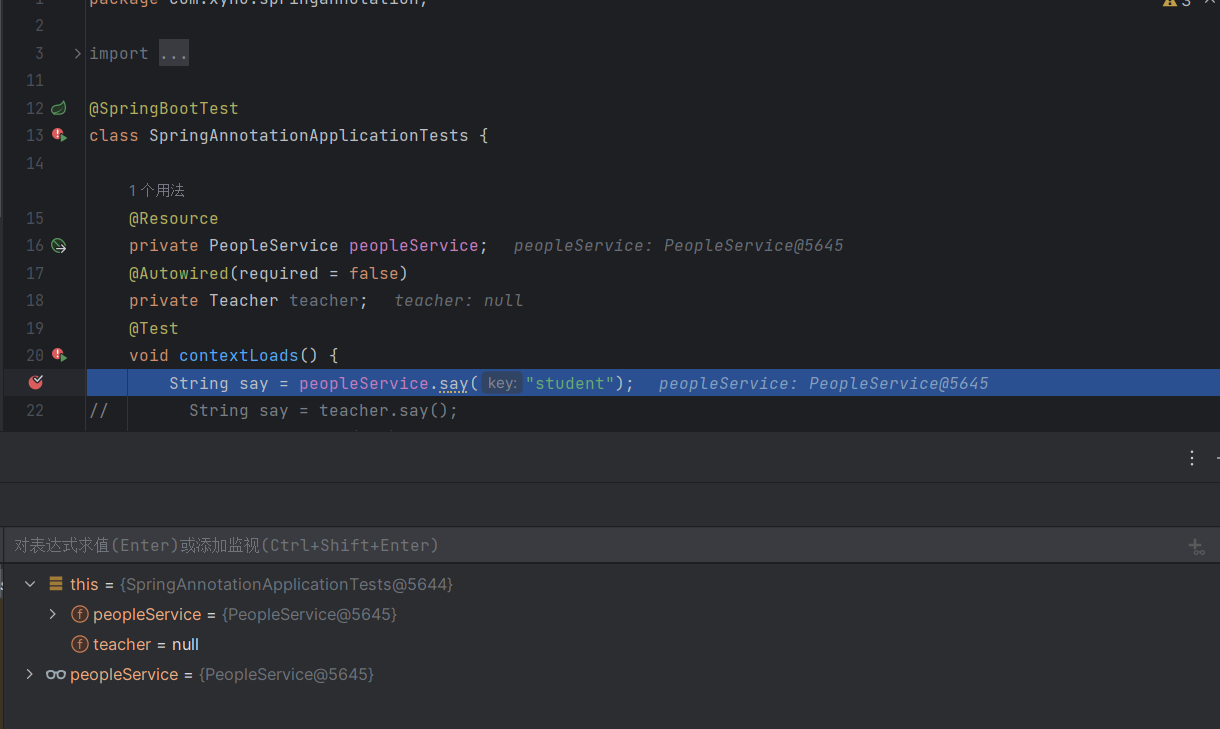The width and height of the screenshot is (1220, 729).
Task: Select the teacher = null variable row
Action: coord(146,645)
